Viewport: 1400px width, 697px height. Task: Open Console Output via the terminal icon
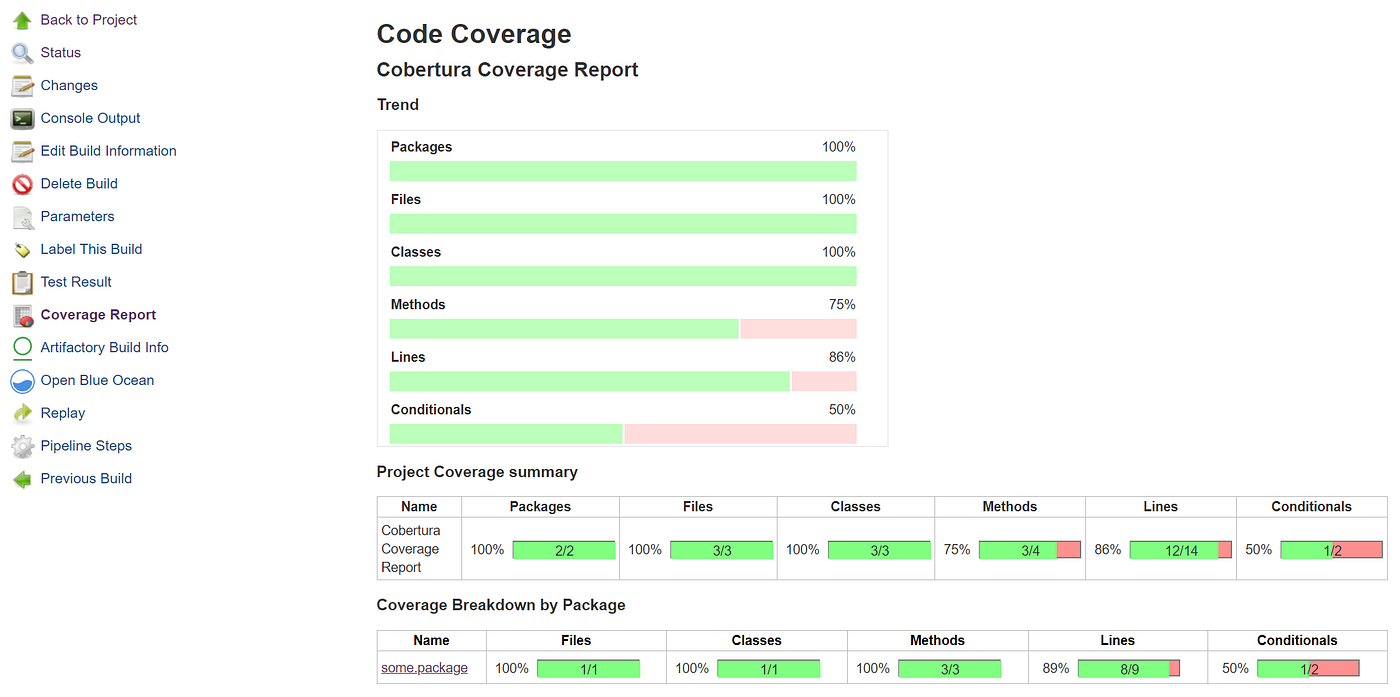coord(21,118)
